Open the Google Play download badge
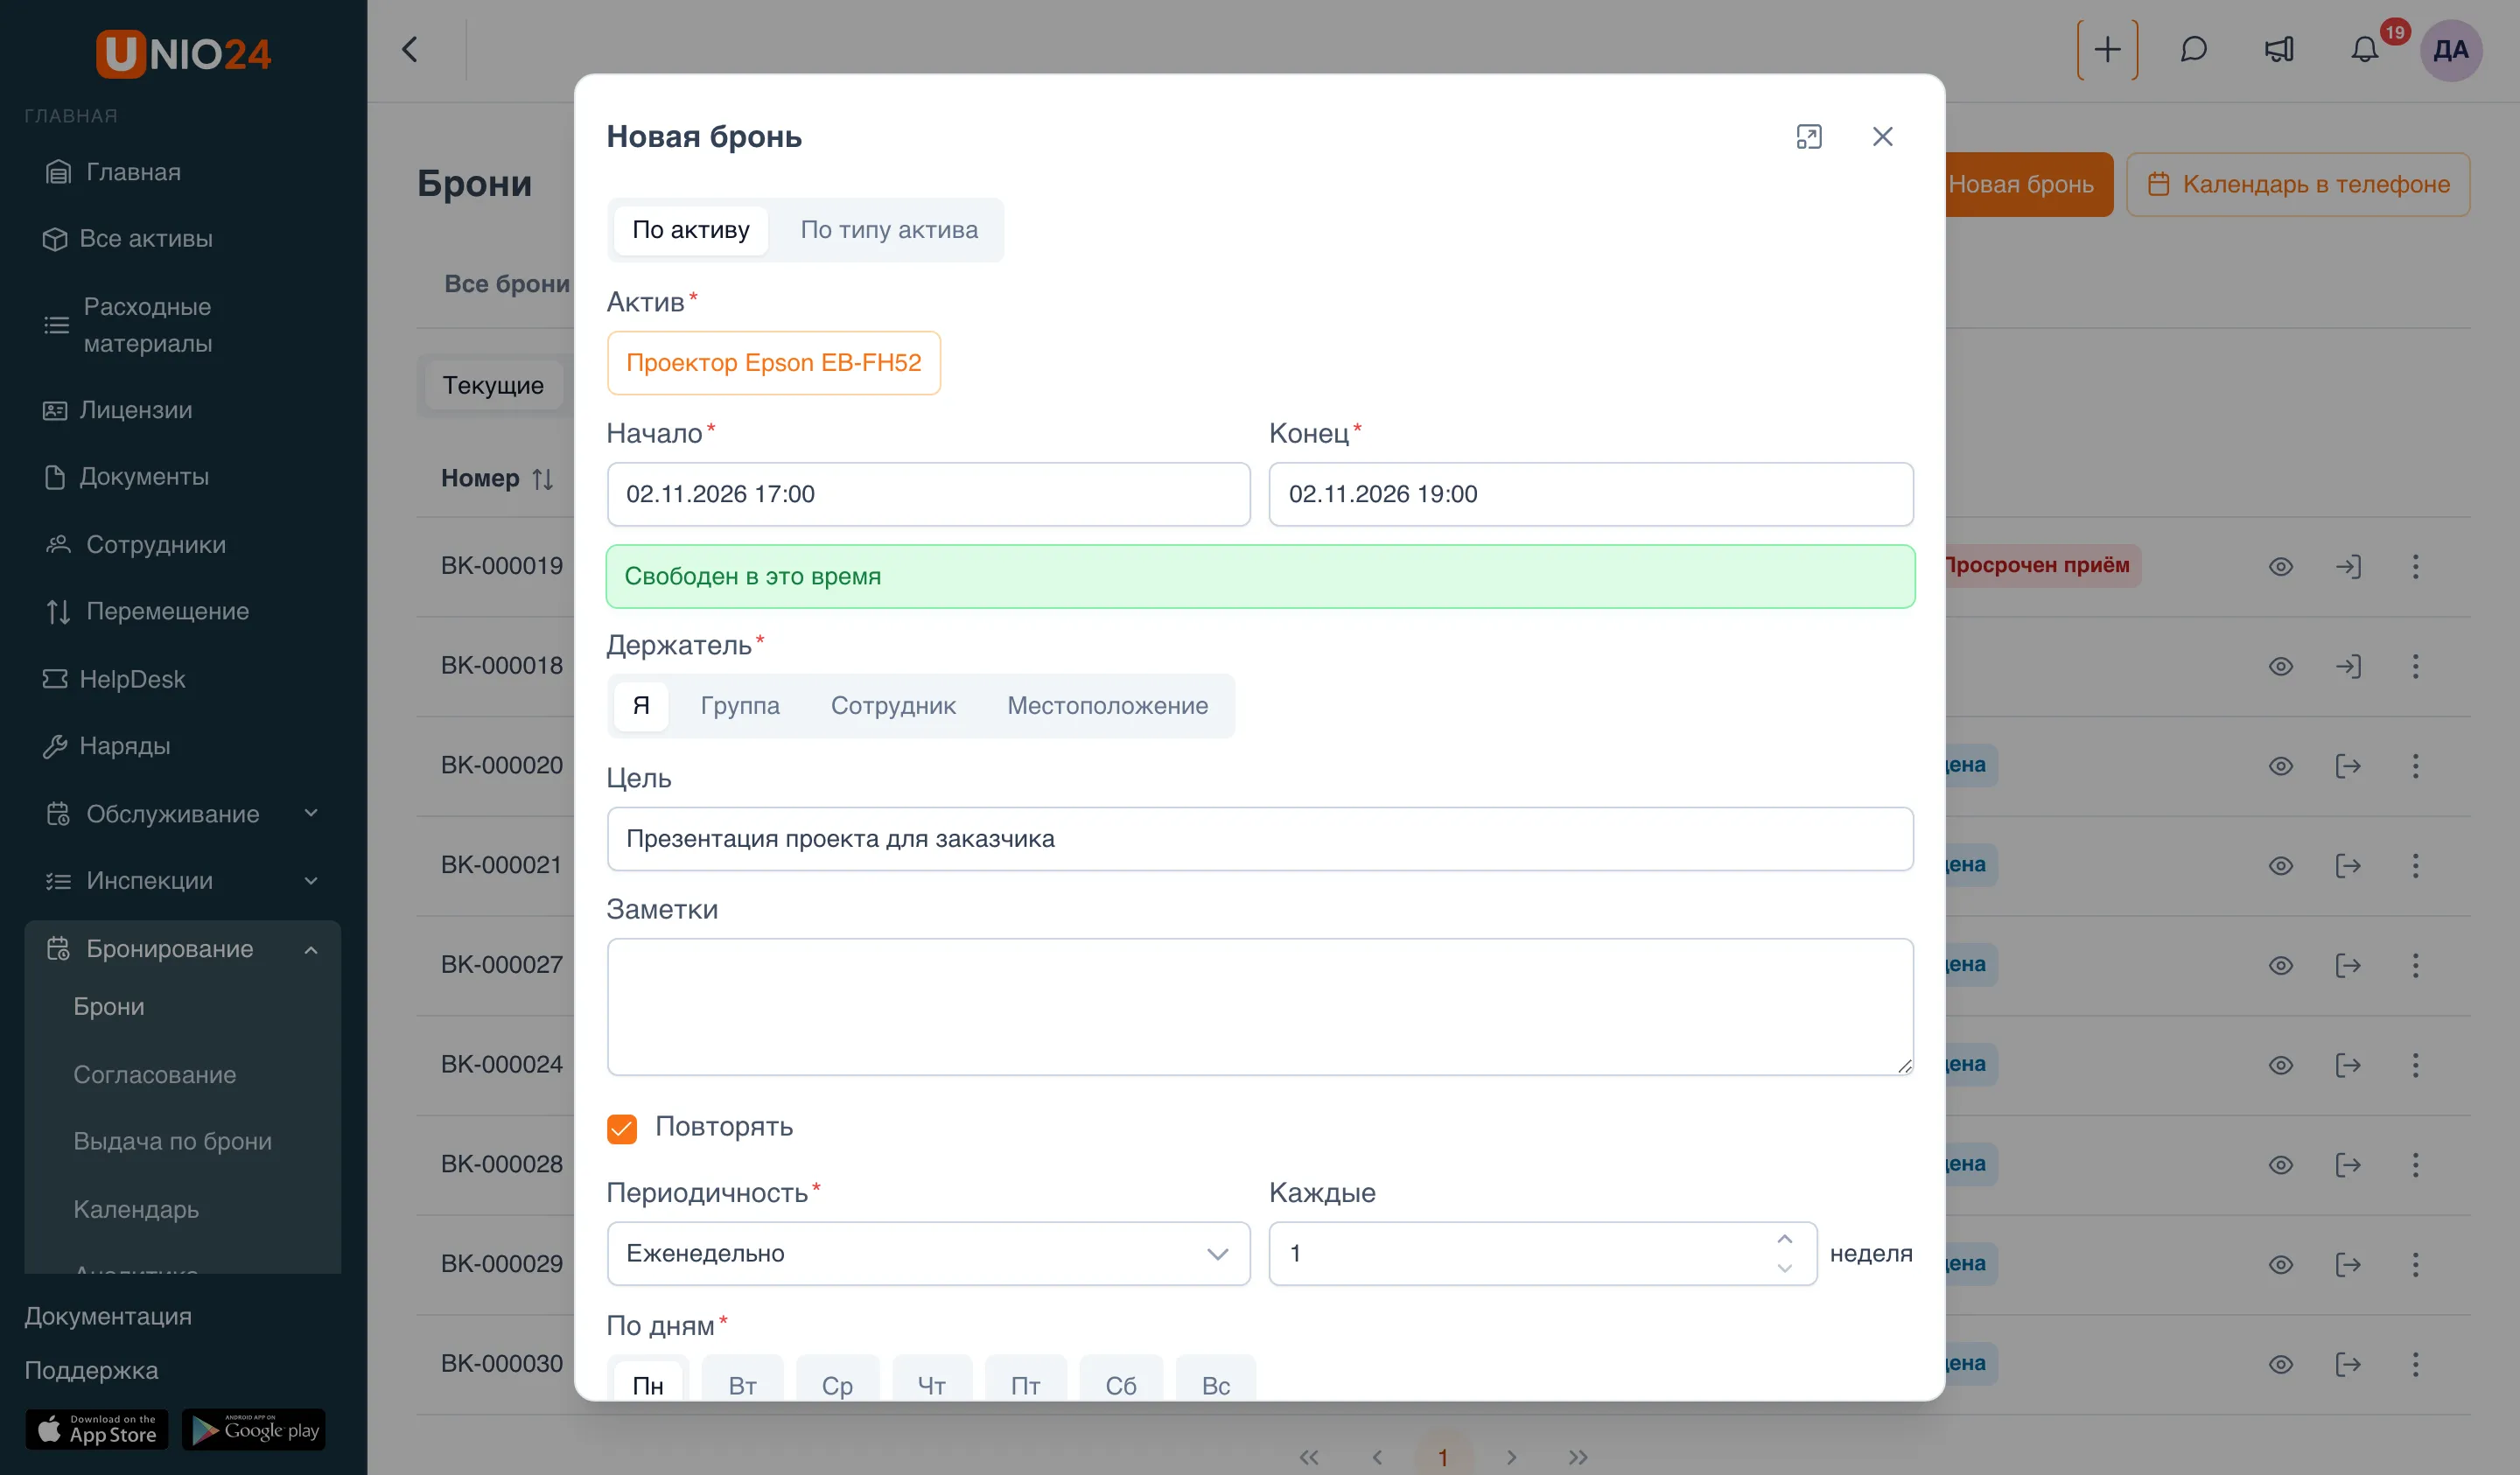 coord(254,1430)
